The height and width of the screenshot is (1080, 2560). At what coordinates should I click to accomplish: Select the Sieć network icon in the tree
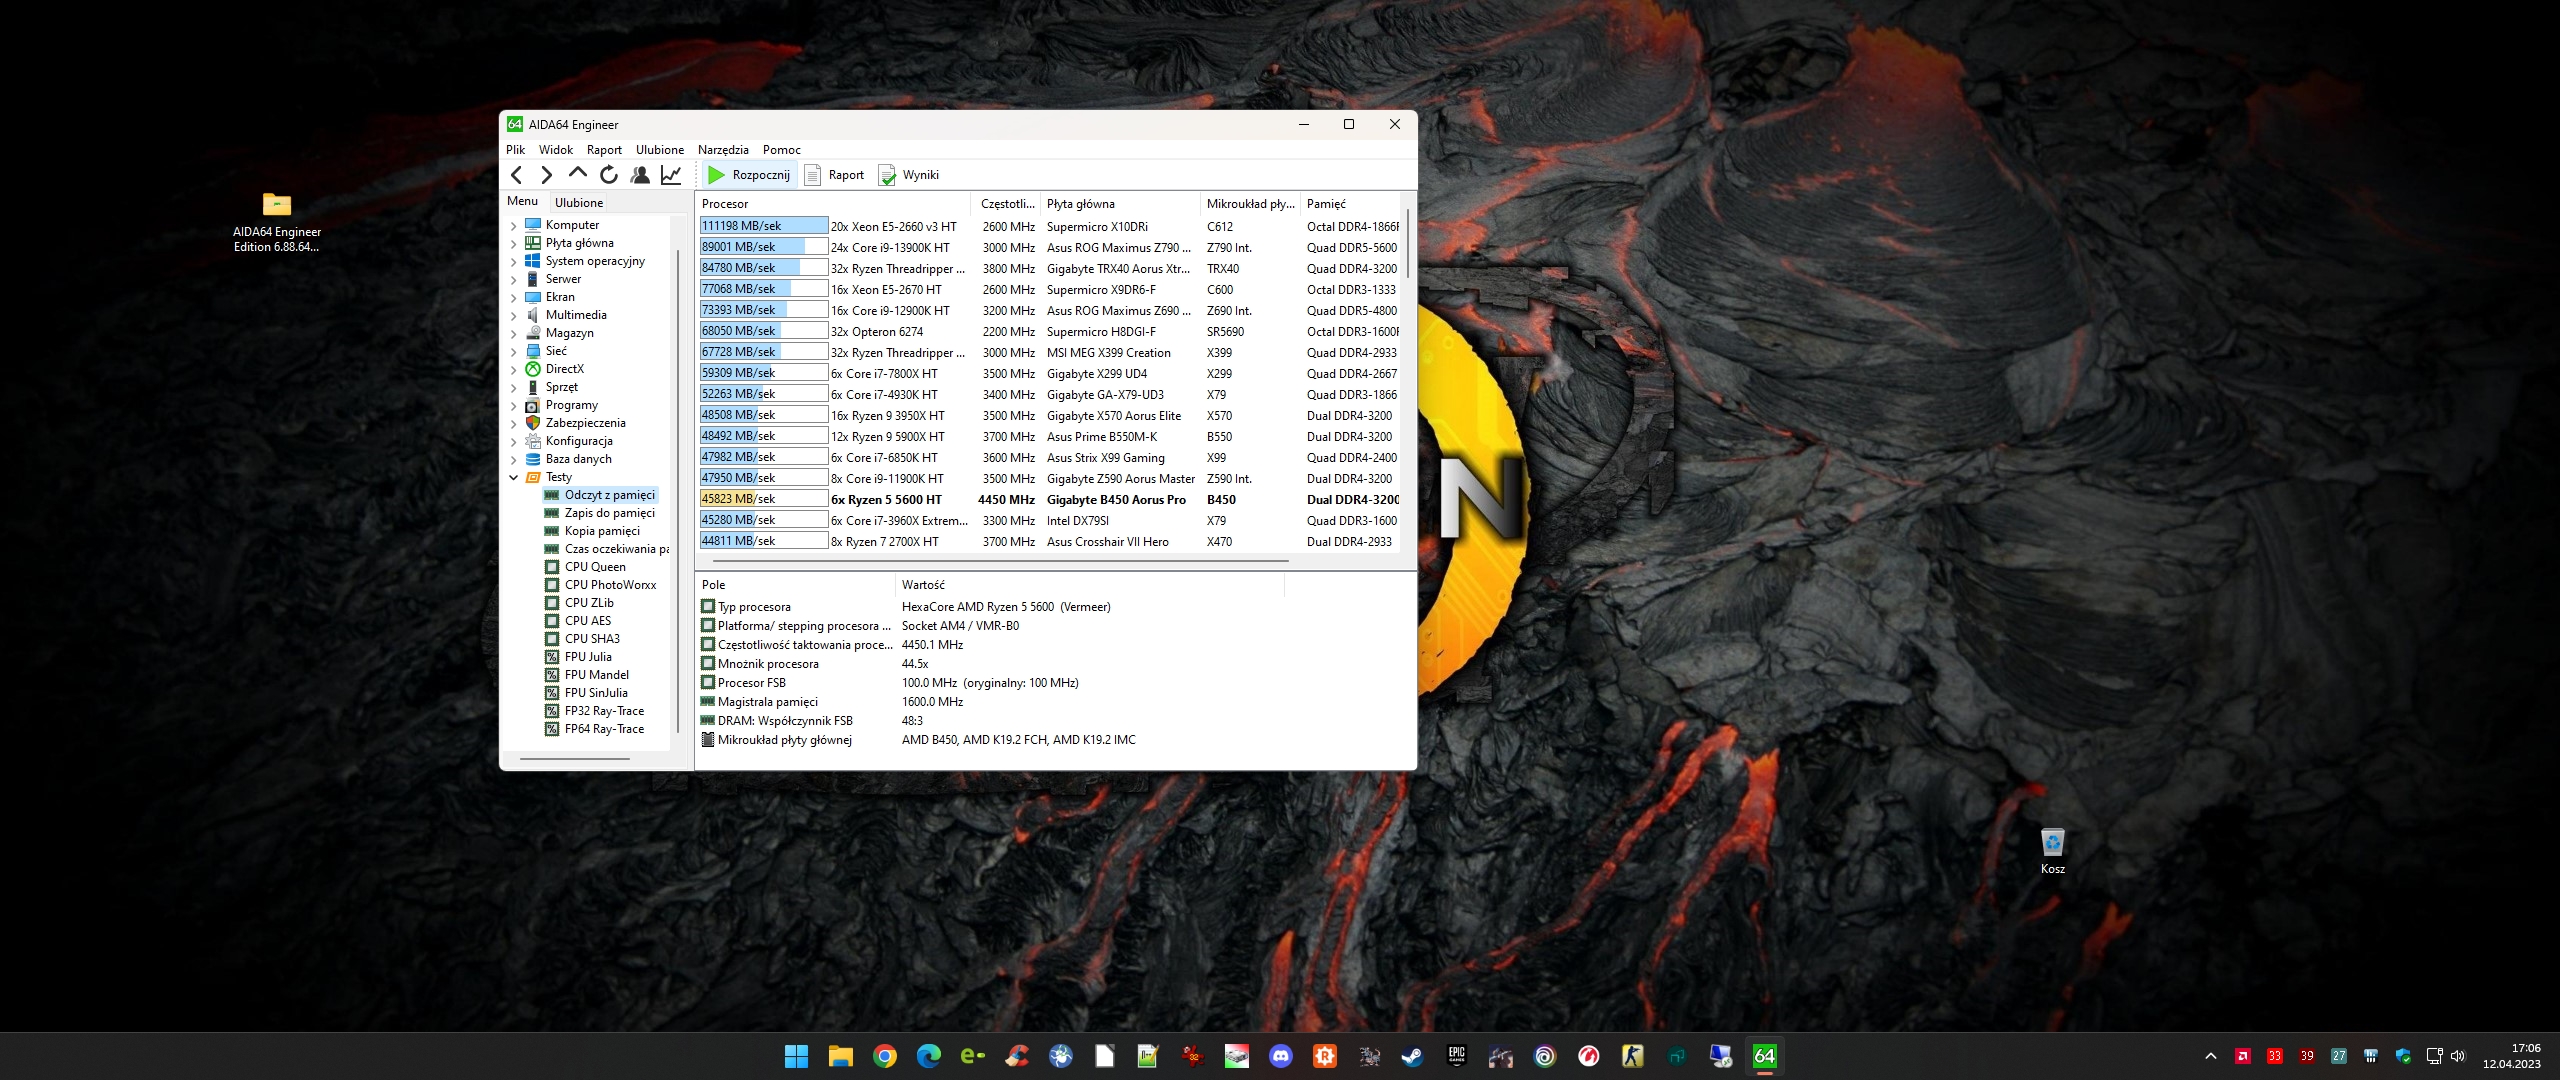click(533, 351)
